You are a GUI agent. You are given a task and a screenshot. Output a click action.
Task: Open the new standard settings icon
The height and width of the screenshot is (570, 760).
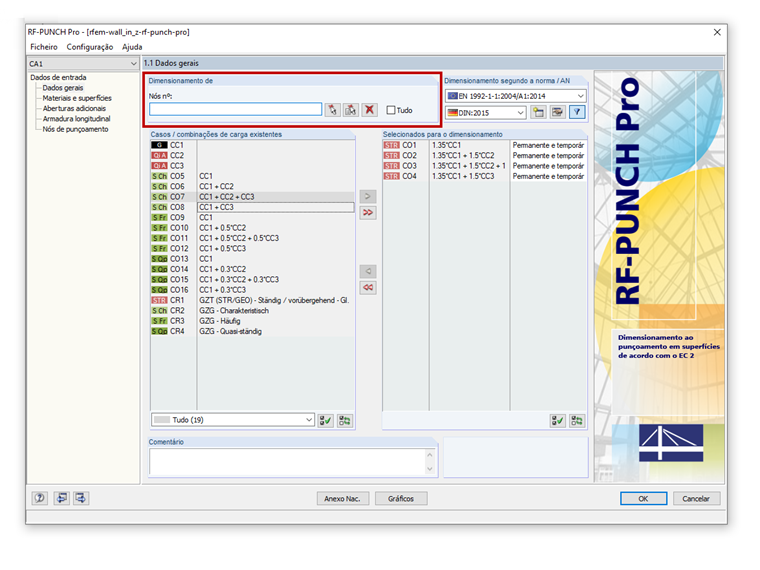tap(538, 112)
